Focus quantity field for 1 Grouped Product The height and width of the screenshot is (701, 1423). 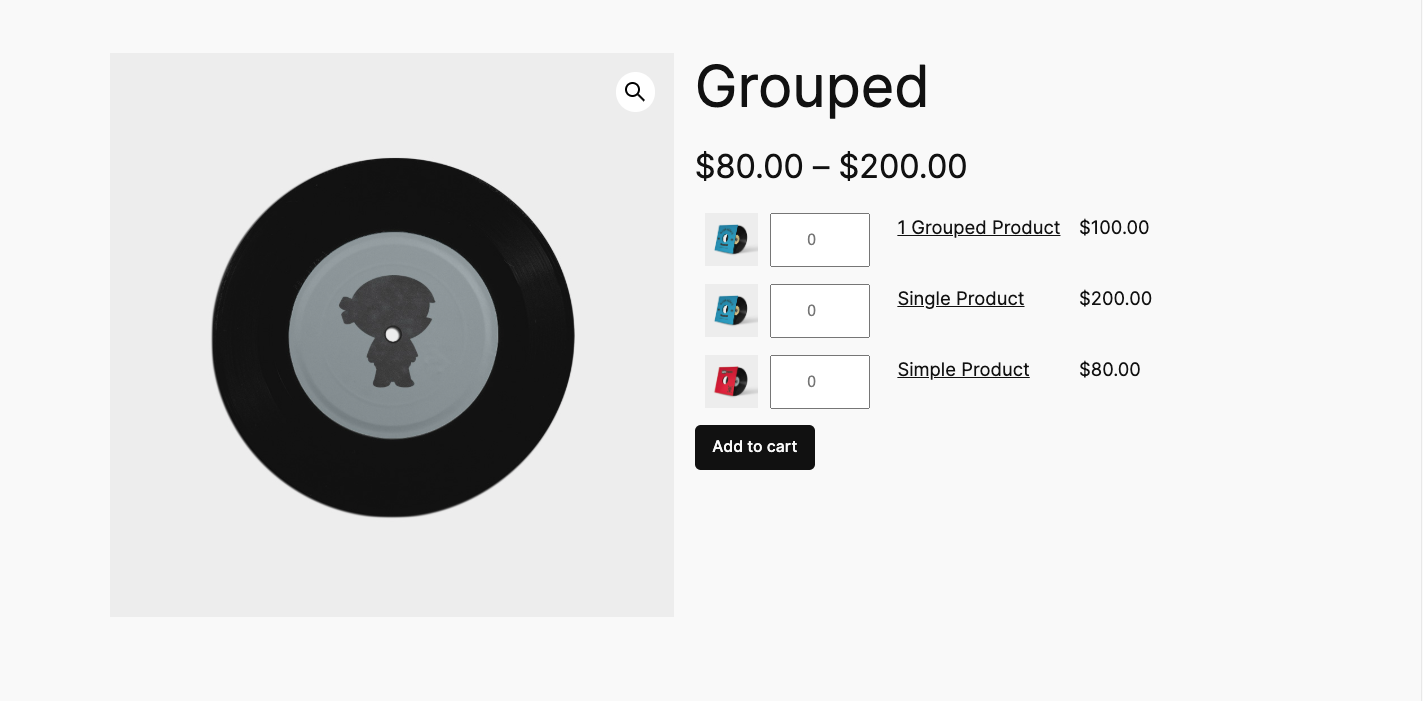819,240
